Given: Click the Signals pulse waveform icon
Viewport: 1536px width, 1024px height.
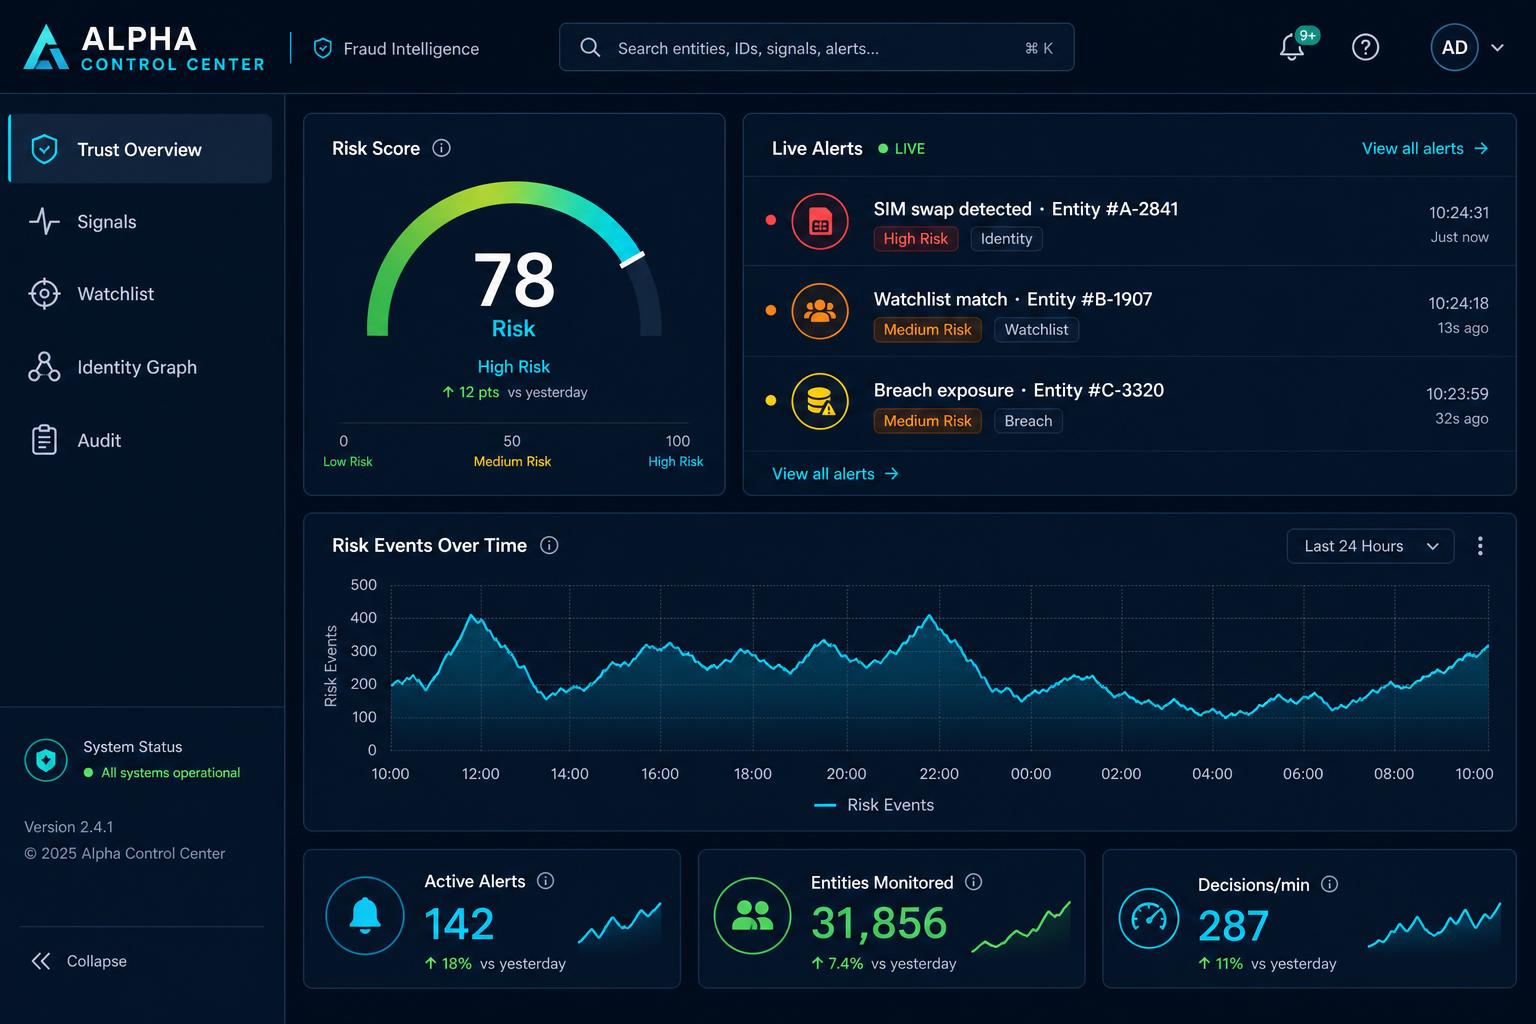Looking at the screenshot, I should [x=44, y=221].
